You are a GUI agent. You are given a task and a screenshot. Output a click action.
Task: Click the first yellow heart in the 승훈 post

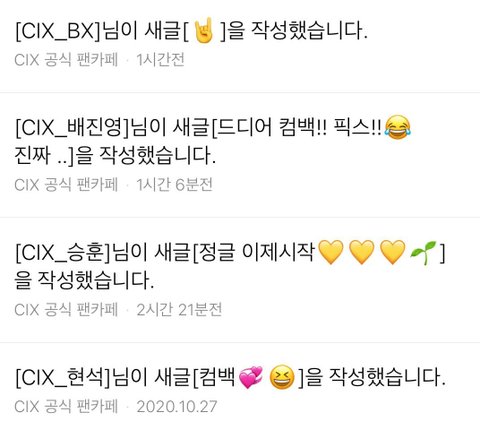(331, 252)
